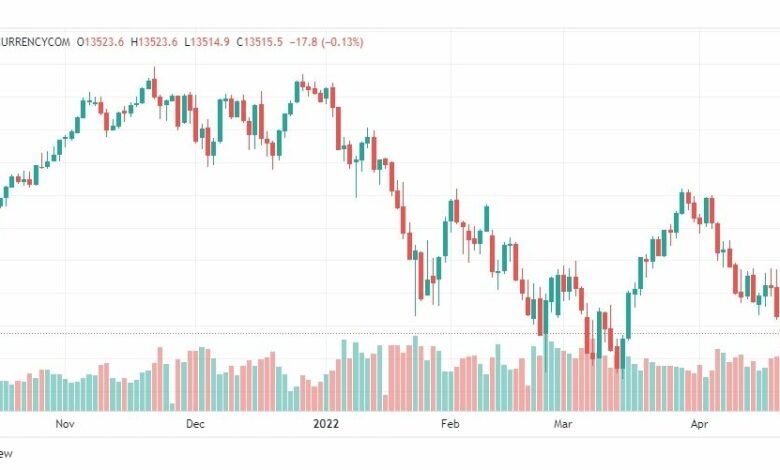Click the close price value C13515.5
The width and height of the screenshot is (780, 470).
tap(259, 42)
